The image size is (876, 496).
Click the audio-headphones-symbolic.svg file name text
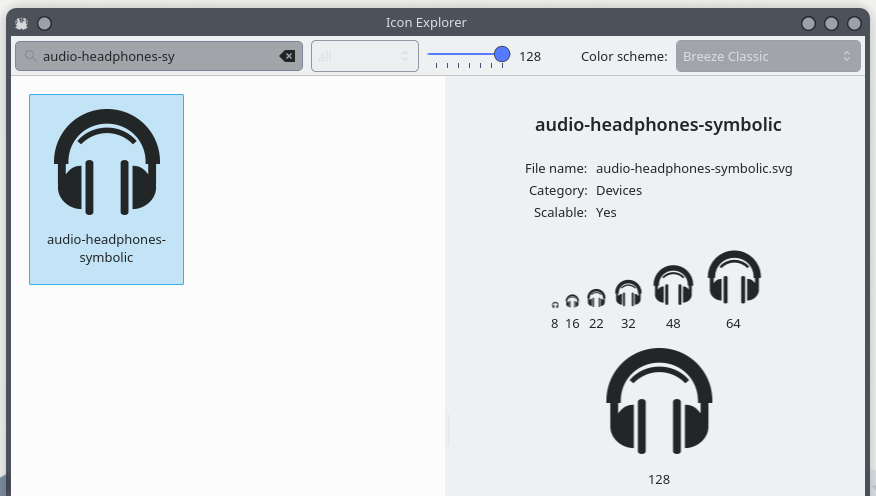(694, 169)
